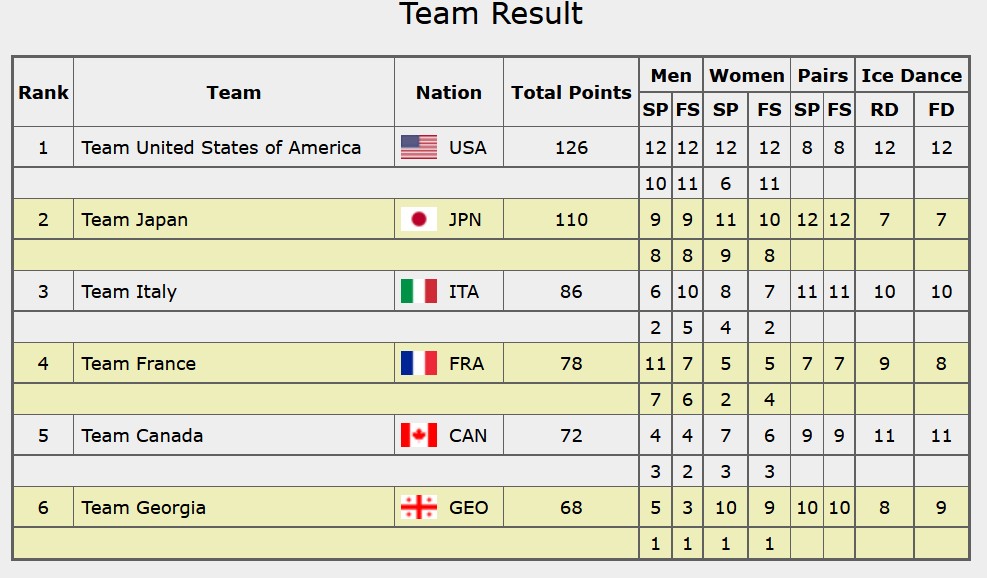This screenshot has width=987, height=578.
Task: Click the GEO nation code
Action: point(468,507)
